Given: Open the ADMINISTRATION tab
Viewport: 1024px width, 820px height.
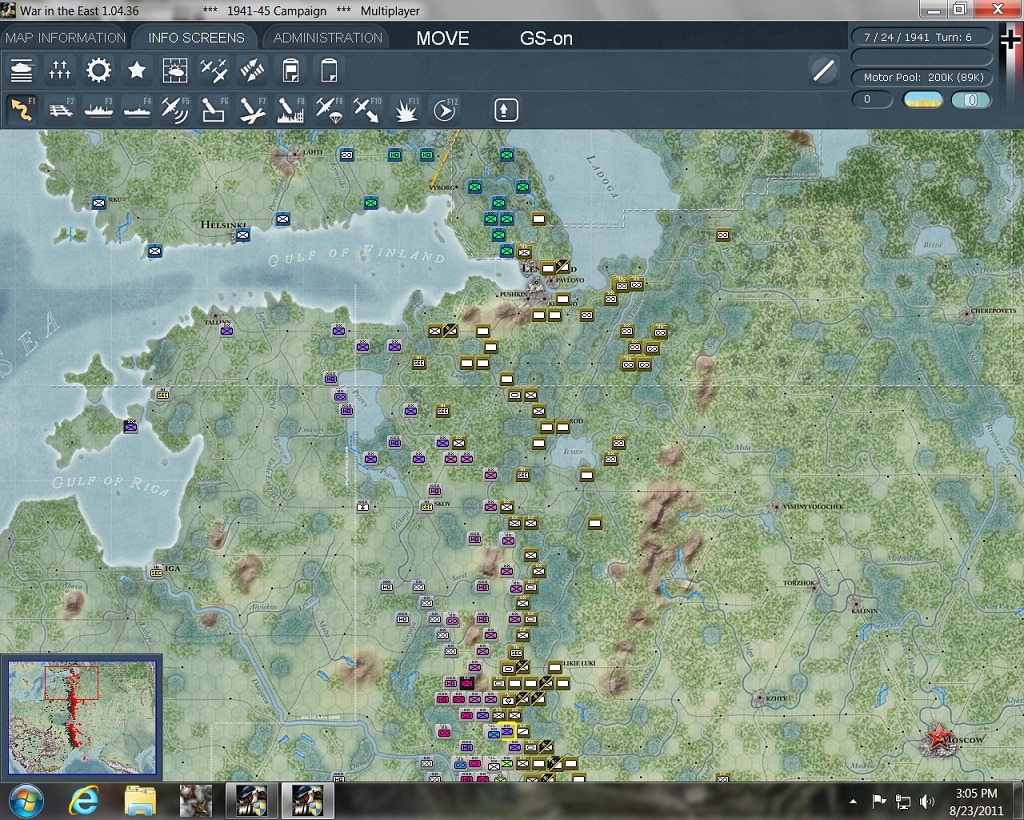Looking at the screenshot, I should tap(328, 38).
